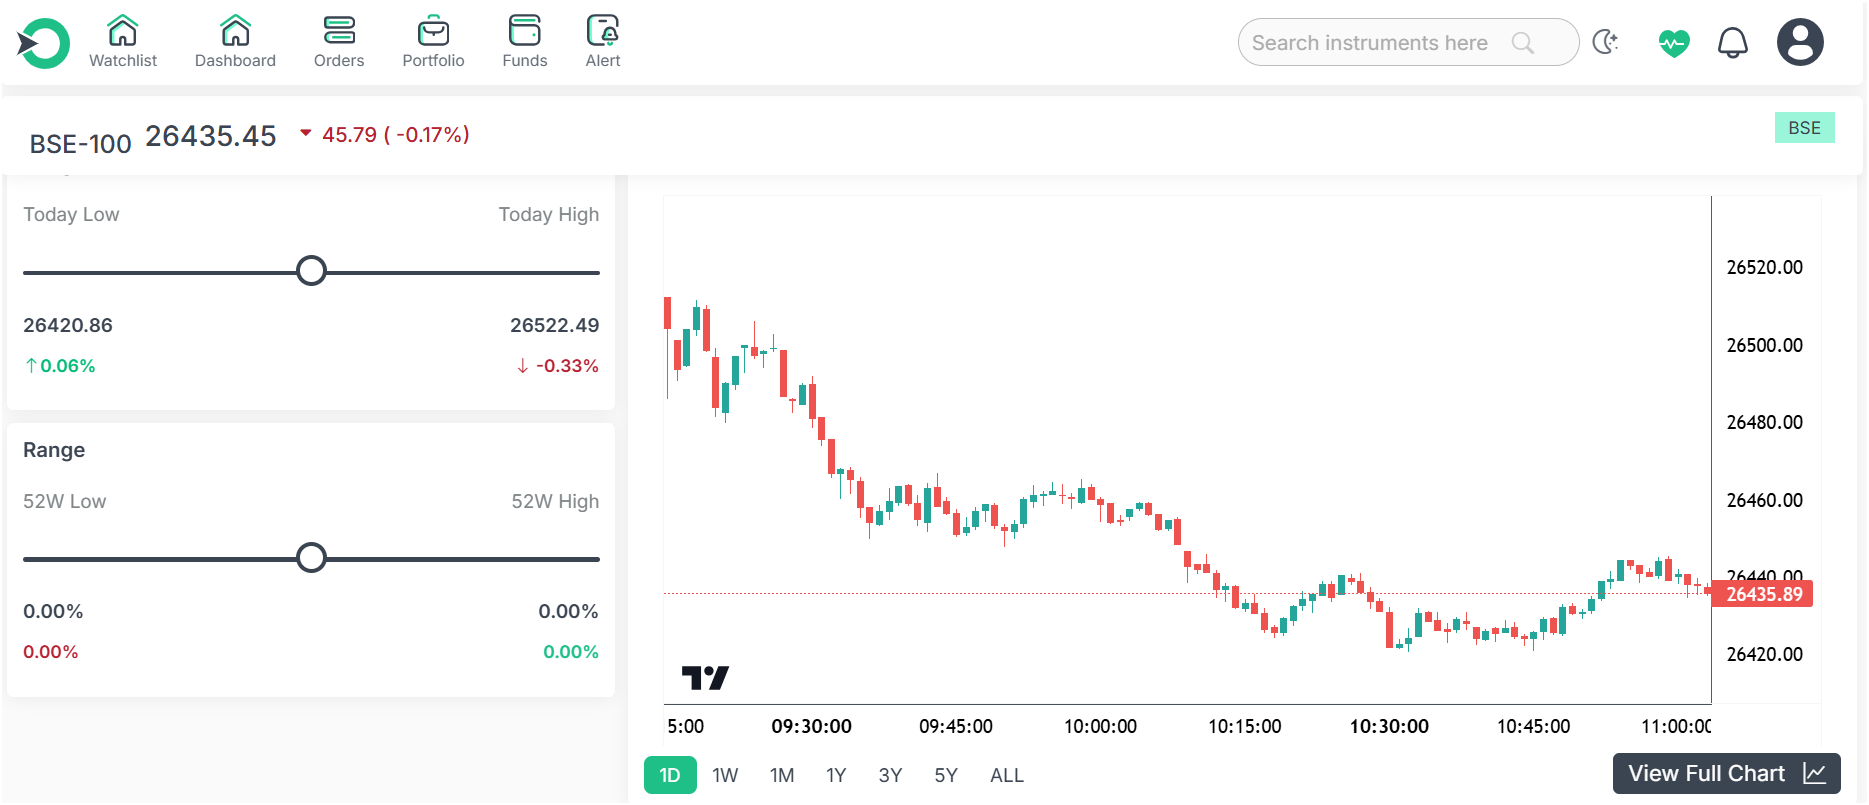Click the green heartbeat health icon
Screen dimensions: 1869x805
(x=1673, y=43)
